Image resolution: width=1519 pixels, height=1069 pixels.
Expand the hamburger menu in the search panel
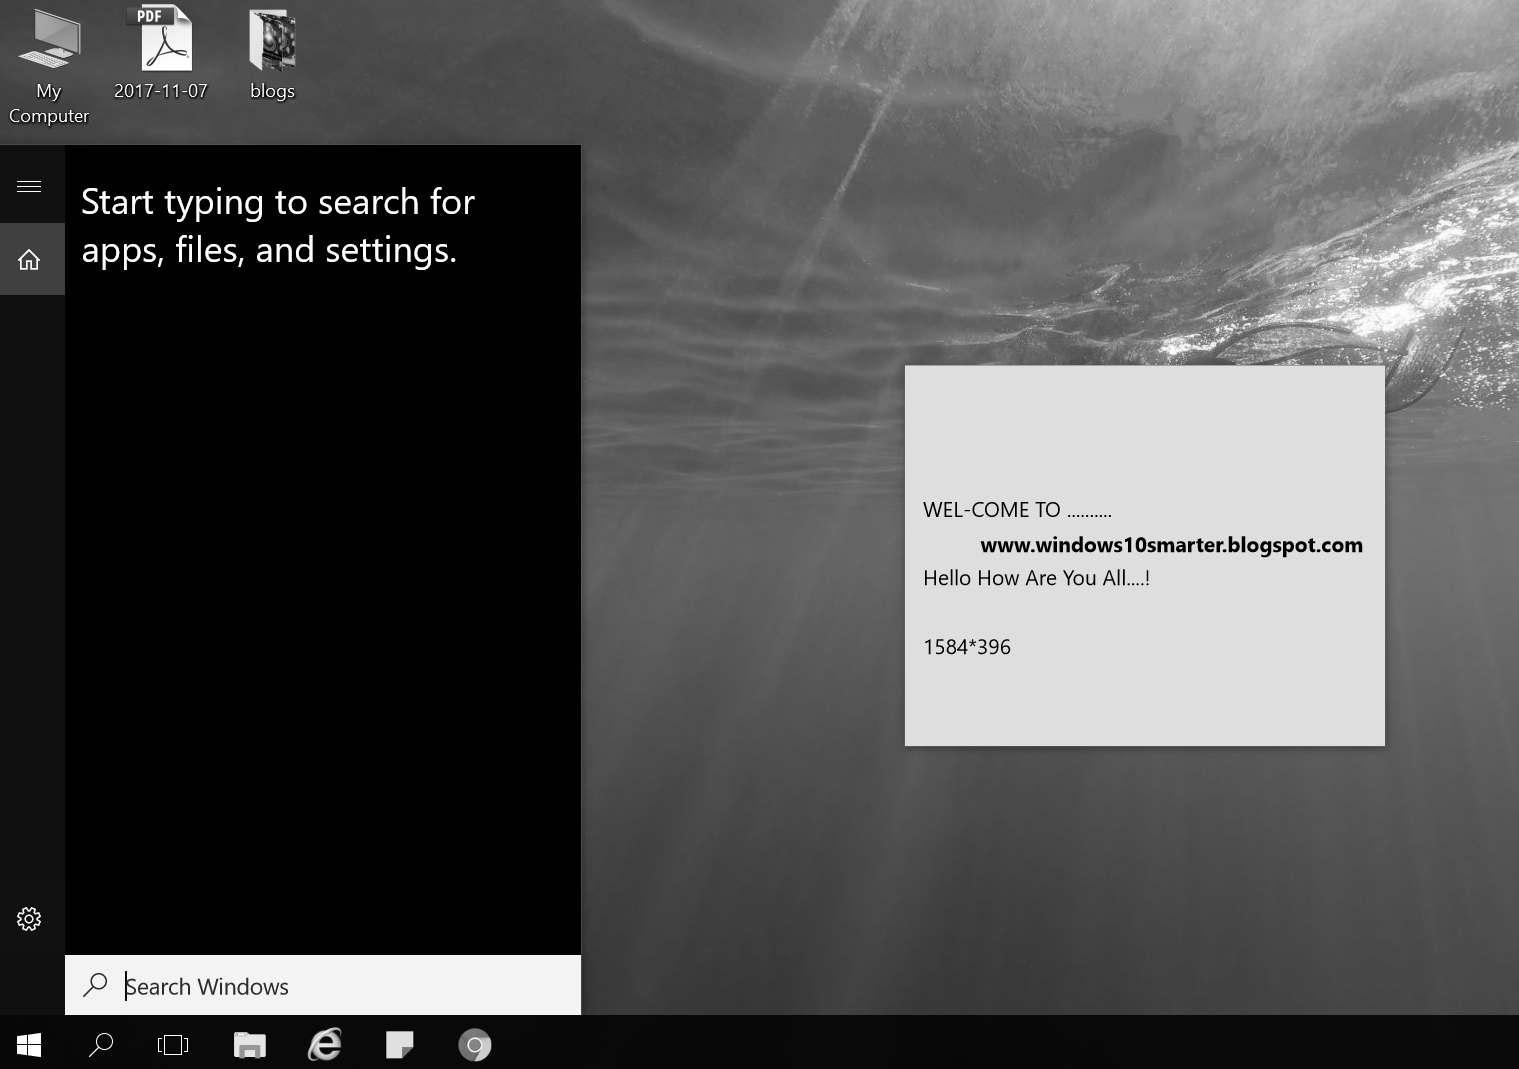28,185
